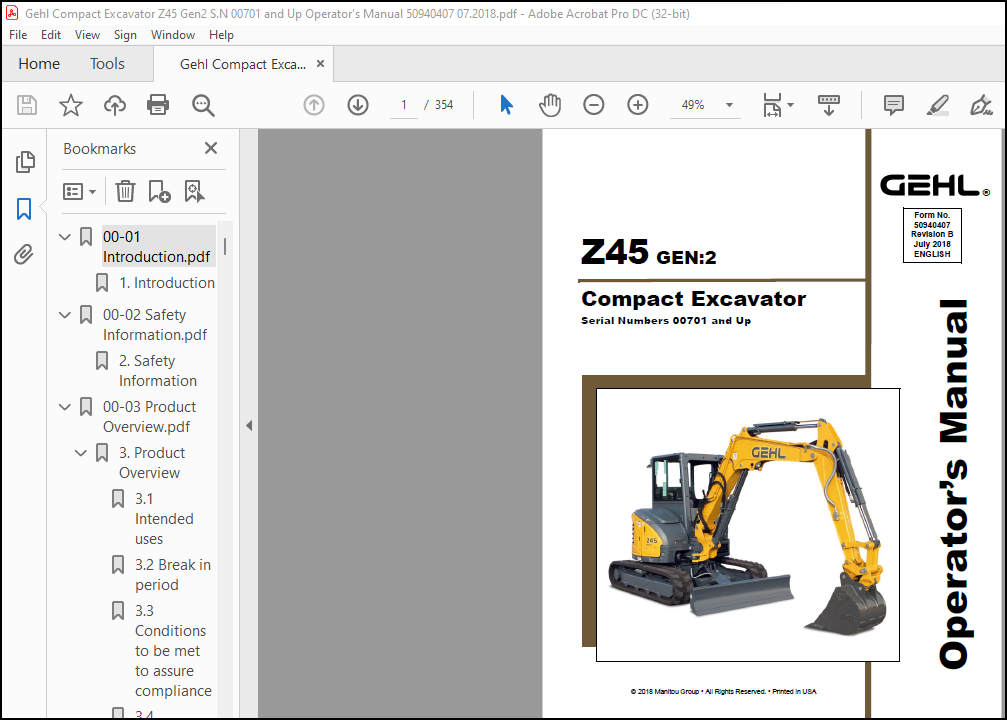
Task: Select Gehl Compact Exca document tab
Action: [243, 64]
